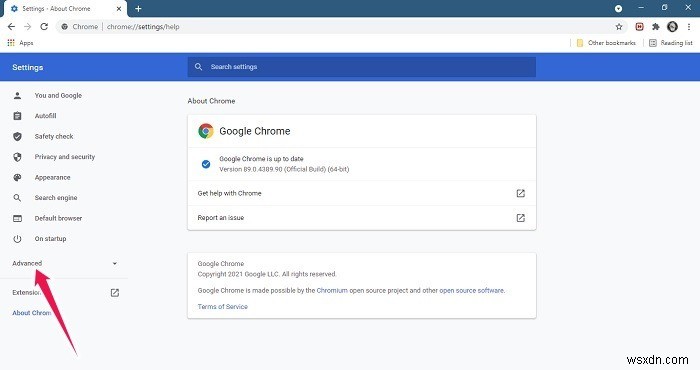The image size is (700, 370).
Task: Click the magnifier icon in Search settings
Action: (x=199, y=67)
